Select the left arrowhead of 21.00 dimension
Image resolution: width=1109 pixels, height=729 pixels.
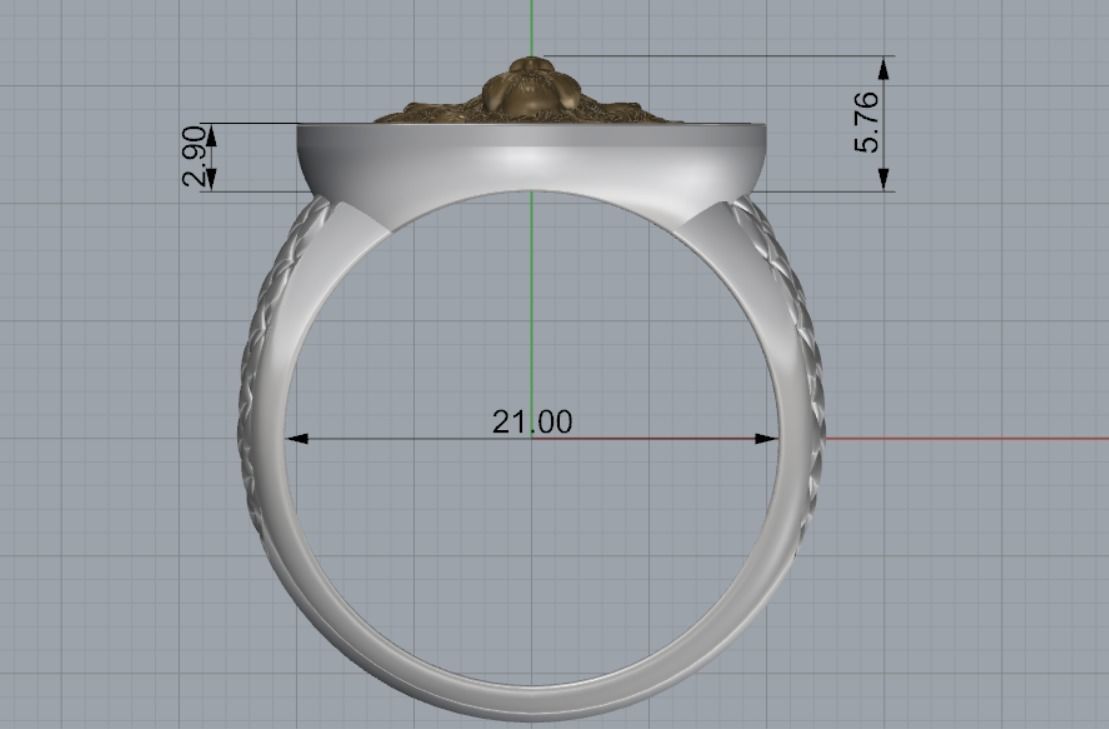coord(298,439)
